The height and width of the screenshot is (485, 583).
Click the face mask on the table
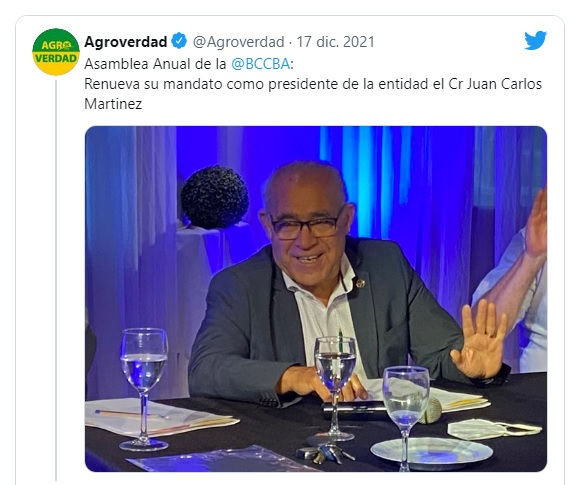pyautogui.click(x=494, y=429)
